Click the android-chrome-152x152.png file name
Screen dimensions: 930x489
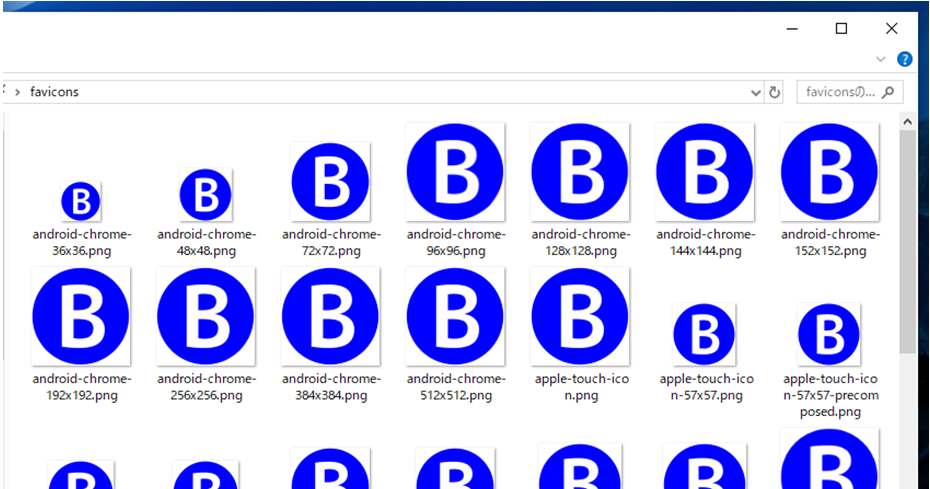click(x=830, y=243)
